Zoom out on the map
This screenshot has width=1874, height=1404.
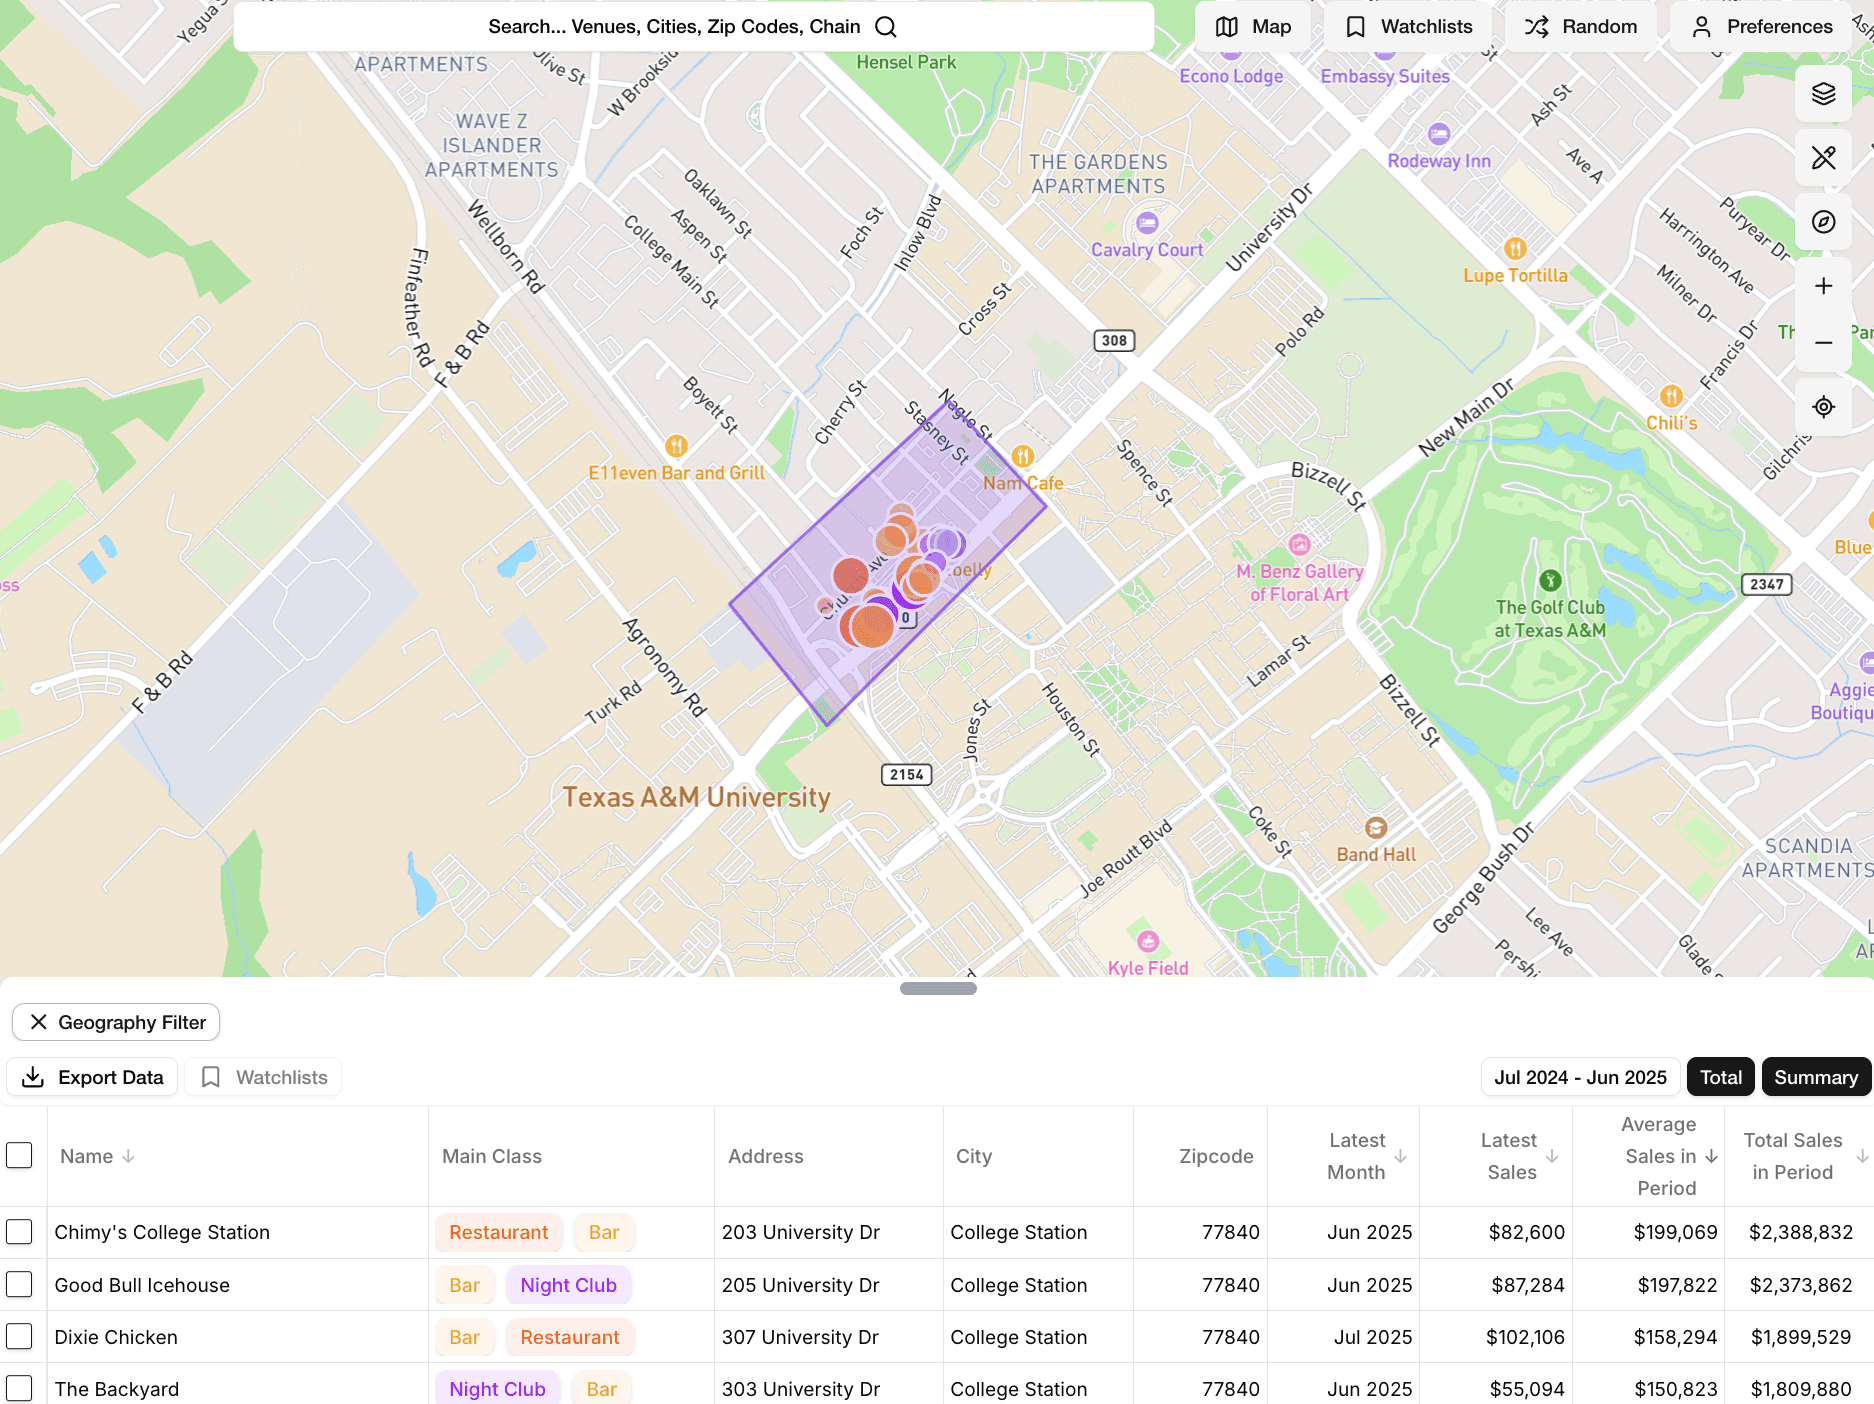1823,342
